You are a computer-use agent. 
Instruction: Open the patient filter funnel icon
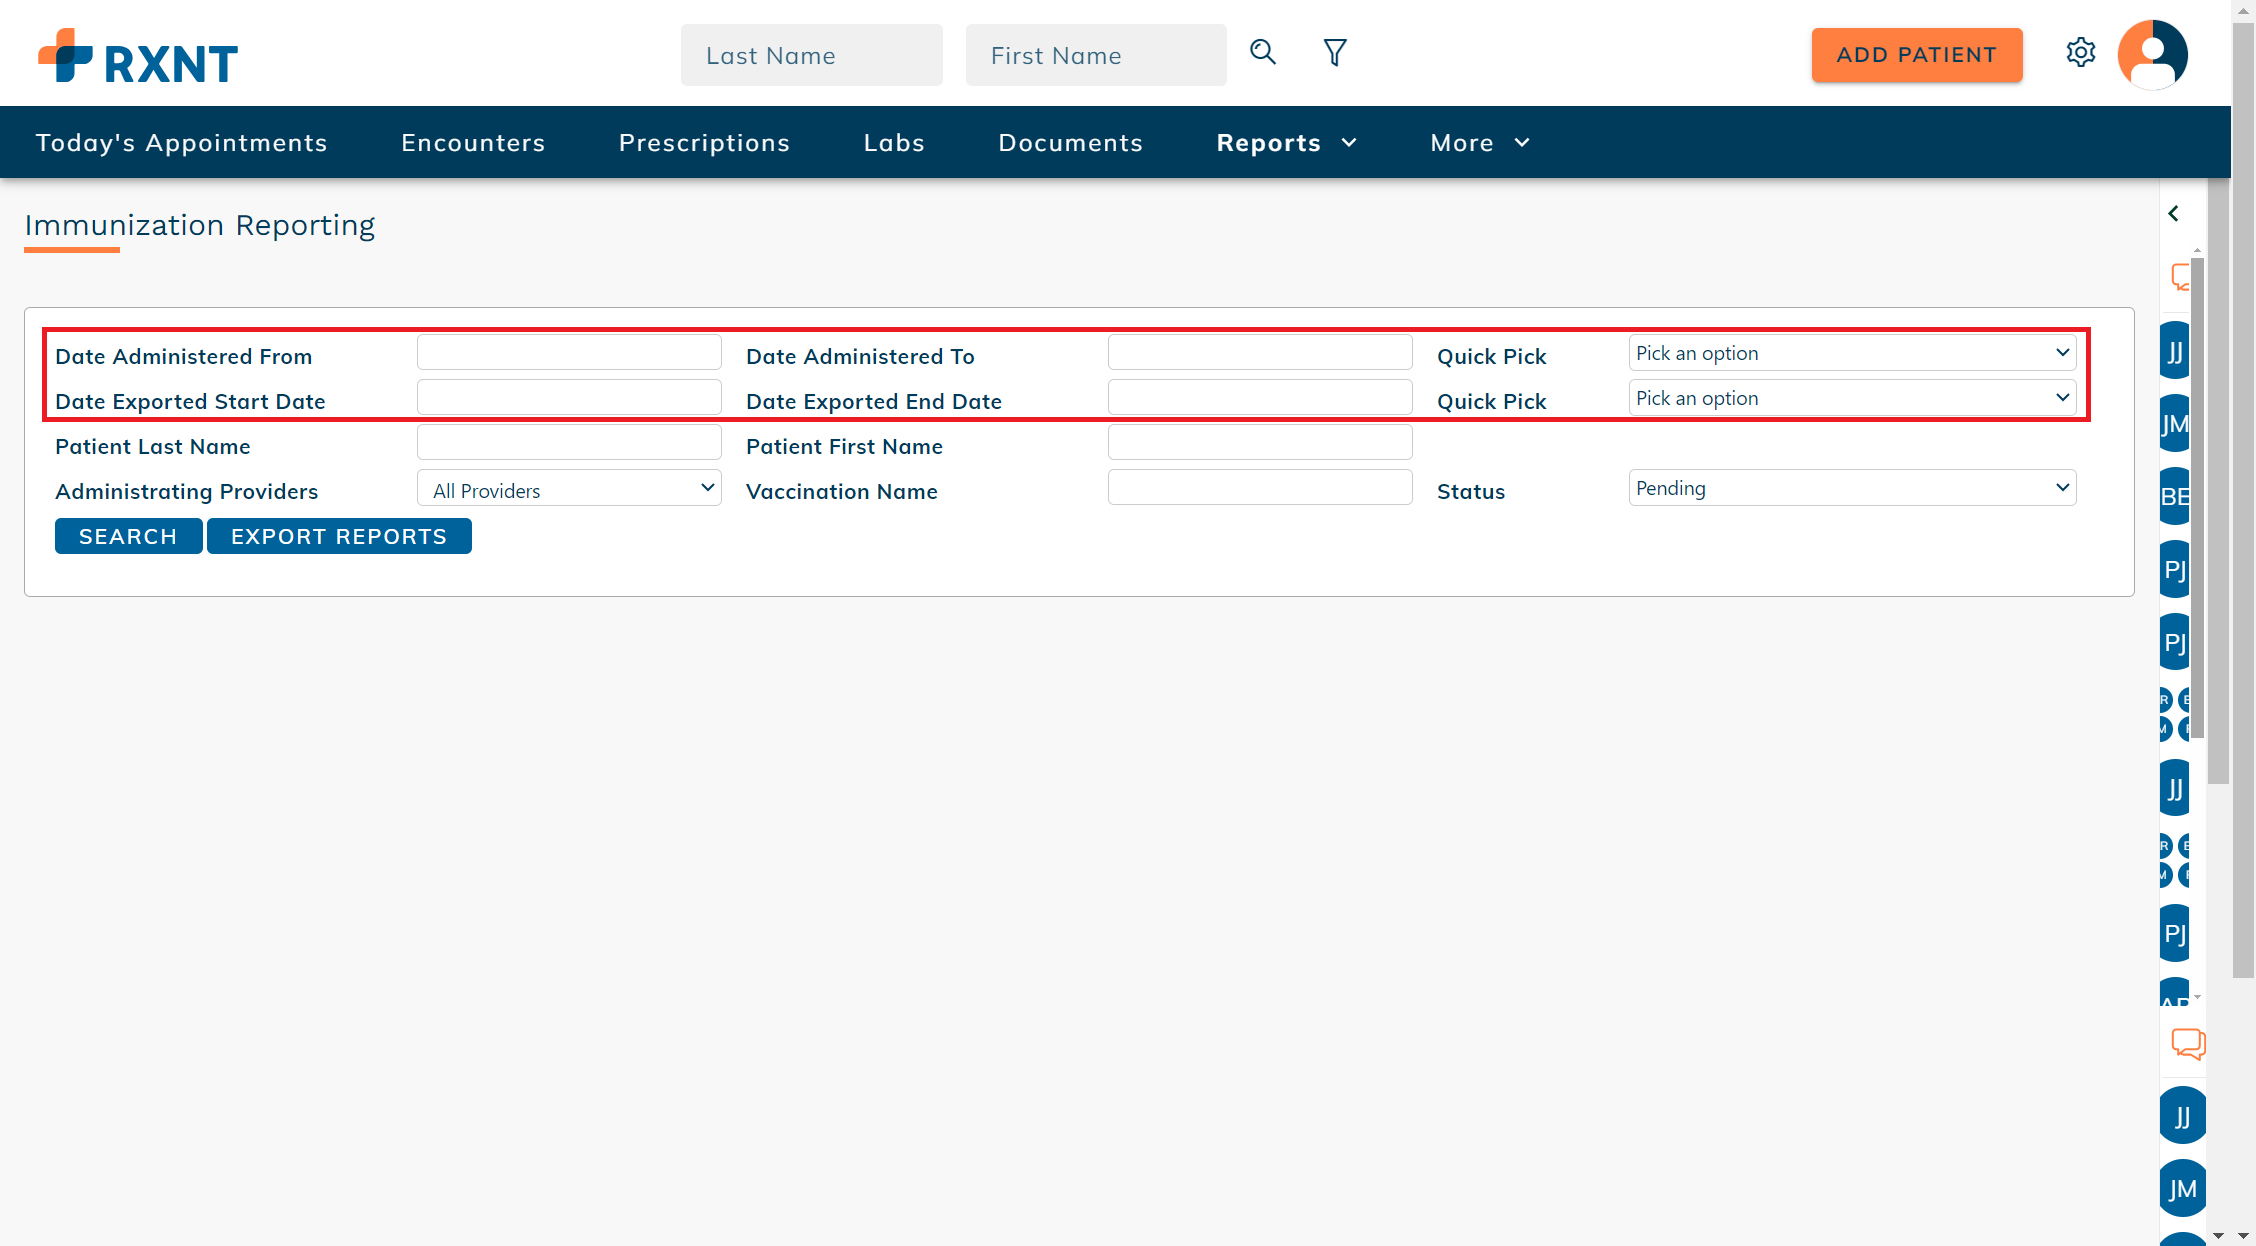pyautogui.click(x=1334, y=52)
